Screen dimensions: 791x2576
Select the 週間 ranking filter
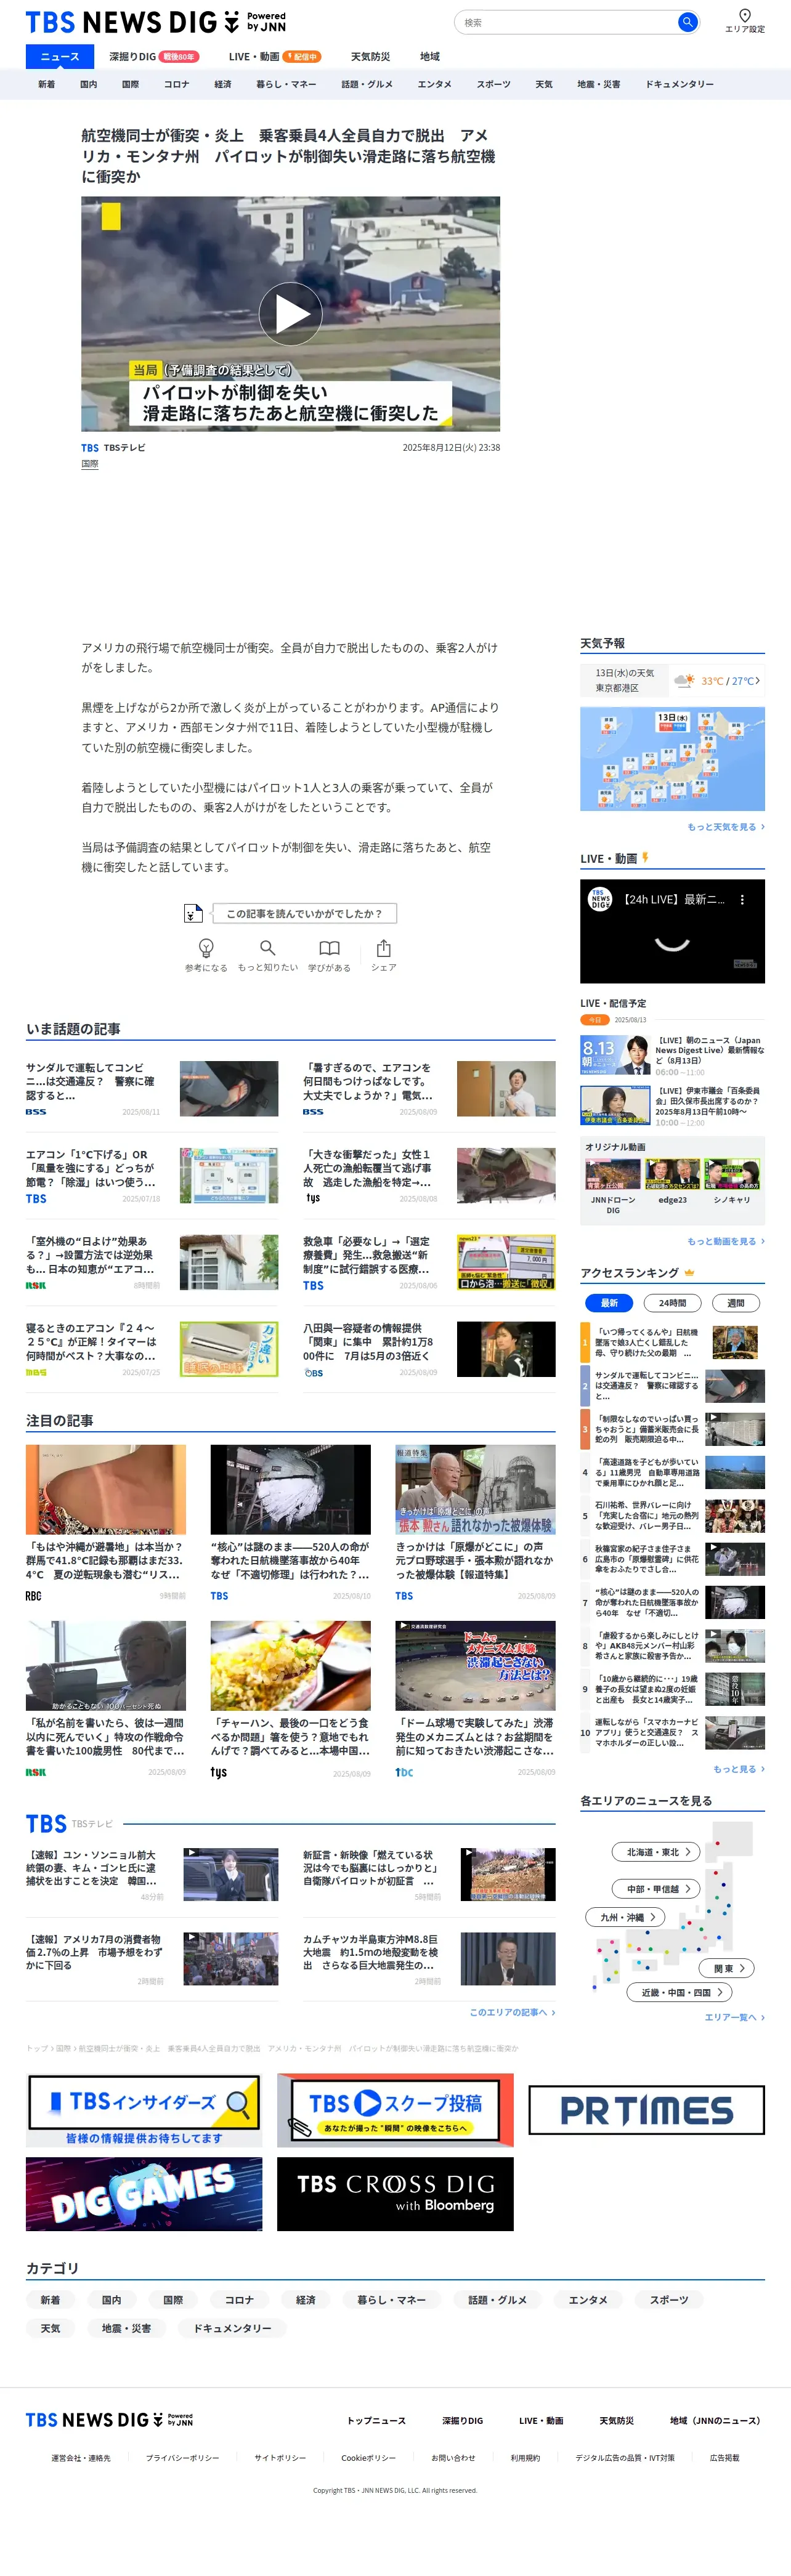coord(736,1302)
